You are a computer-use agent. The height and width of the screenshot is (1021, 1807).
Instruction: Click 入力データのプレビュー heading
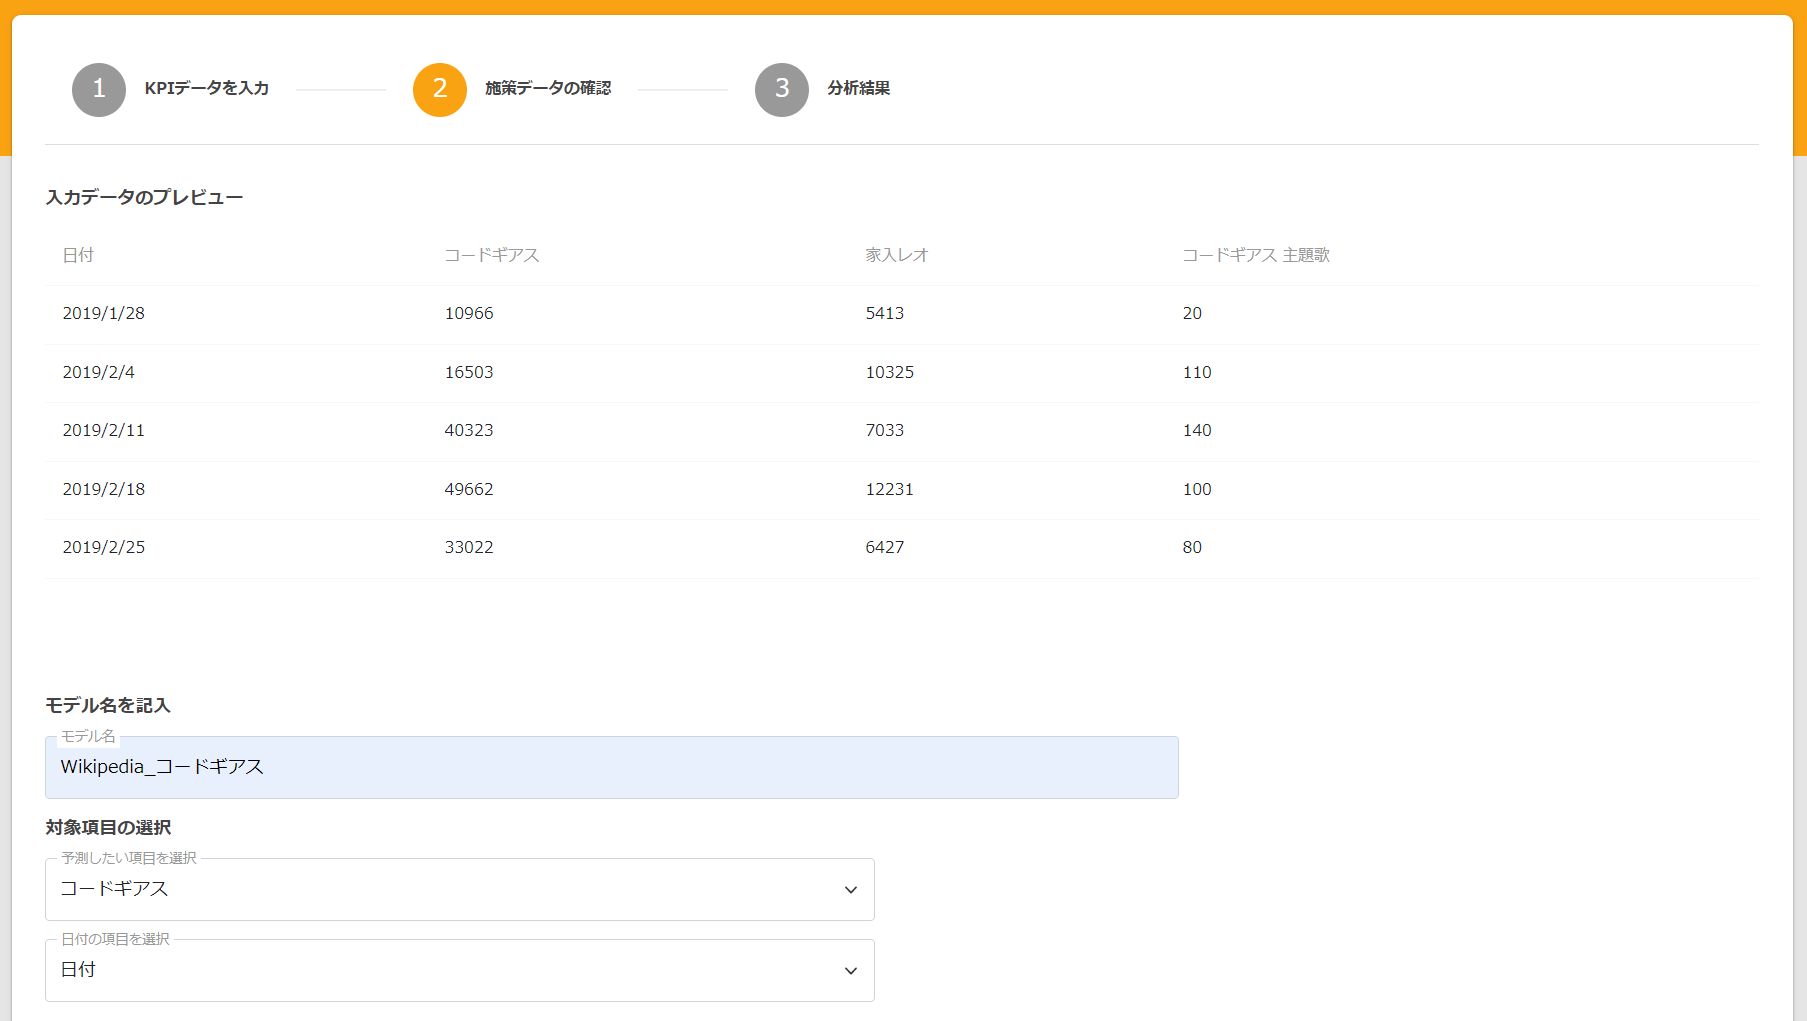pyautogui.click(x=144, y=197)
